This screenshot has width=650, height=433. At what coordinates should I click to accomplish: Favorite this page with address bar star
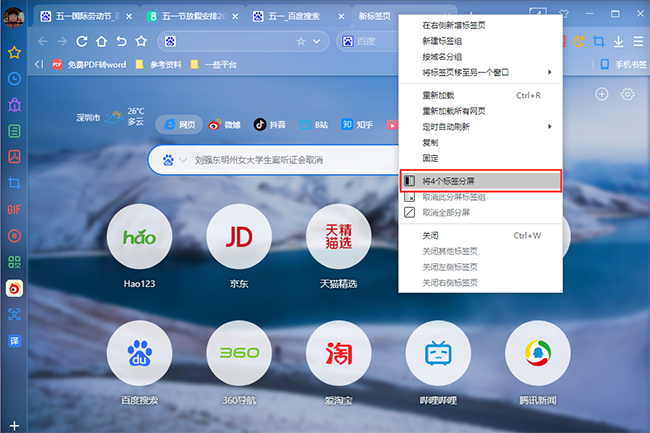coord(301,41)
